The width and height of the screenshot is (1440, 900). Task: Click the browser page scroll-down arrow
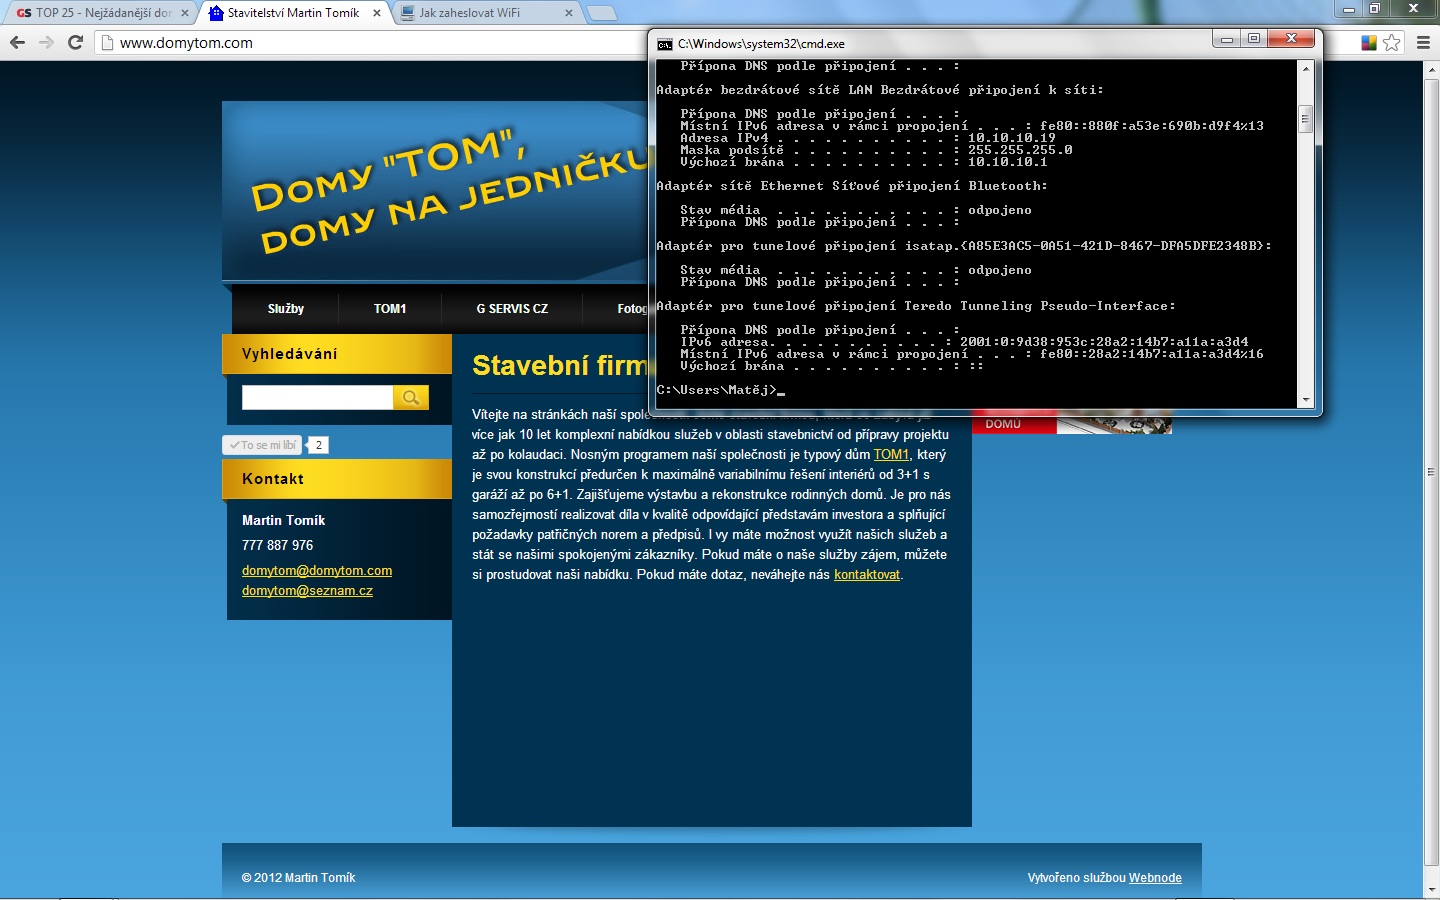(1431, 889)
